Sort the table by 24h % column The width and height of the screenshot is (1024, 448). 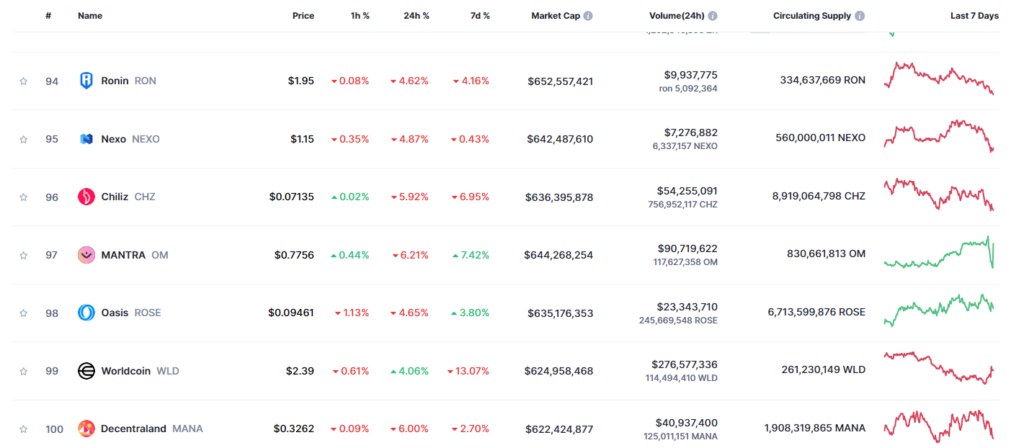(x=416, y=16)
